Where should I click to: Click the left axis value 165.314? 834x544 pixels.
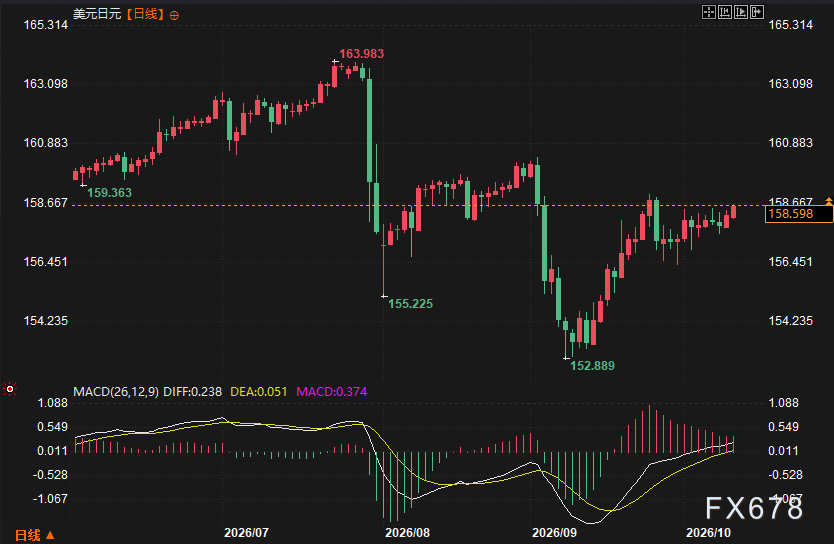point(46,25)
